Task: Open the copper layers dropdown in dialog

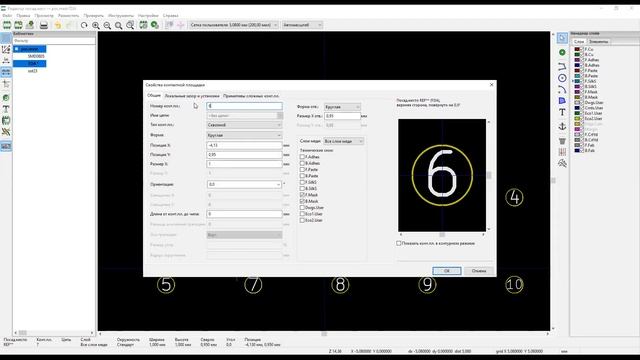Action: [x=343, y=141]
